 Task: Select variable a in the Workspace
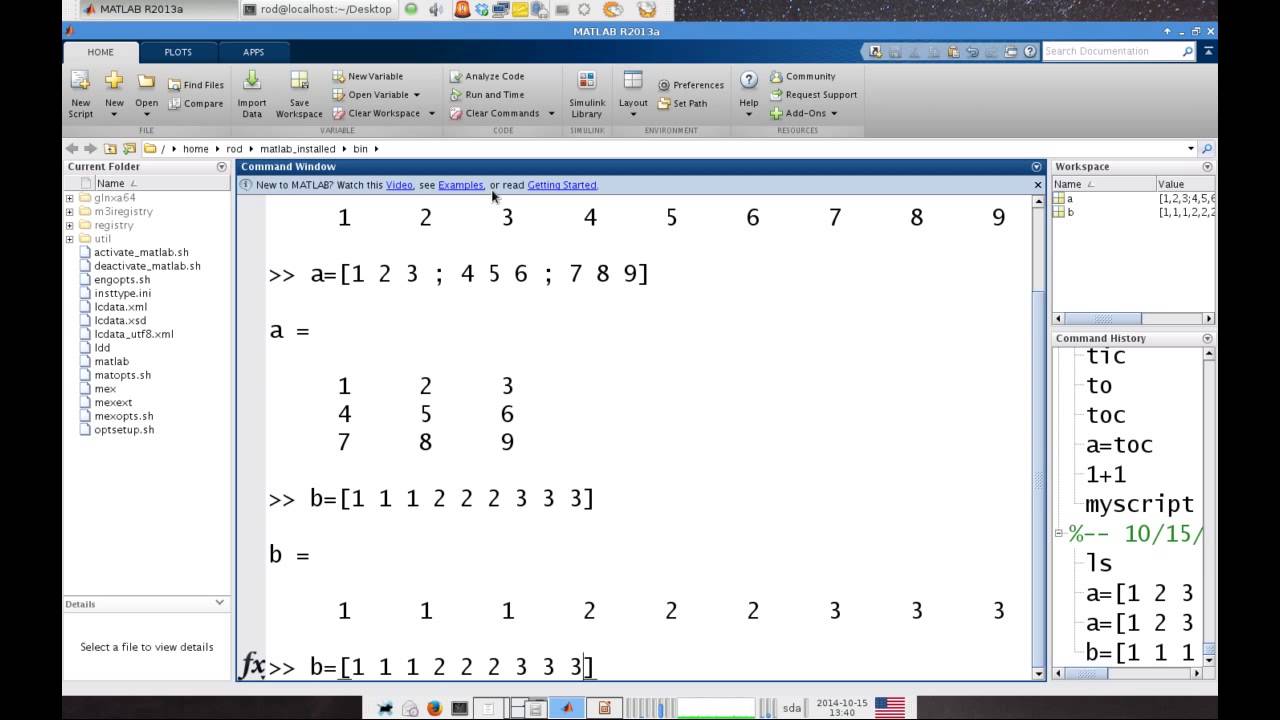[x=1069, y=199]
